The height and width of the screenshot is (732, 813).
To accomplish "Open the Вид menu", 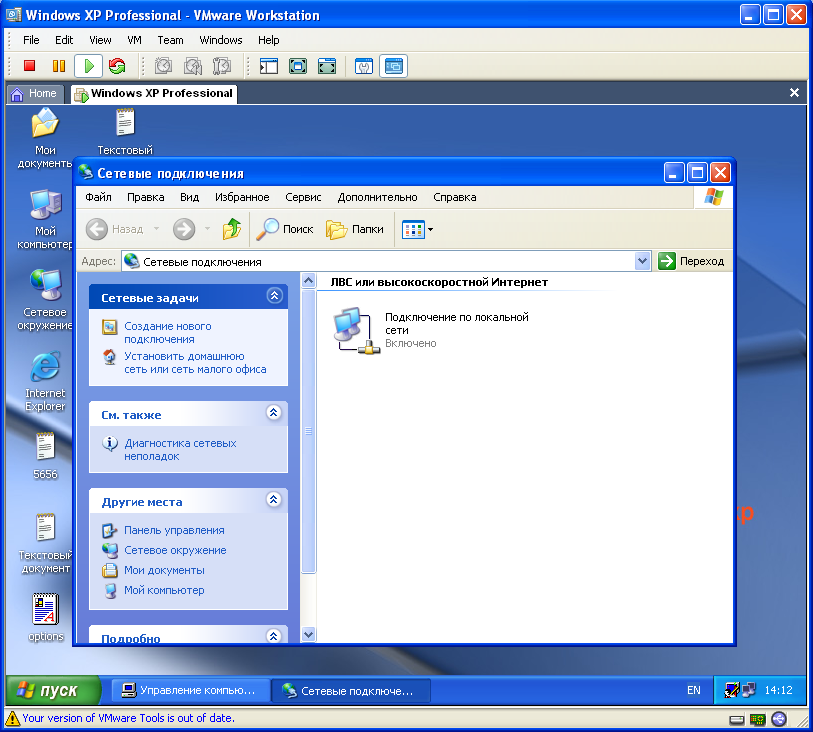I will click(x=189, y=197).
